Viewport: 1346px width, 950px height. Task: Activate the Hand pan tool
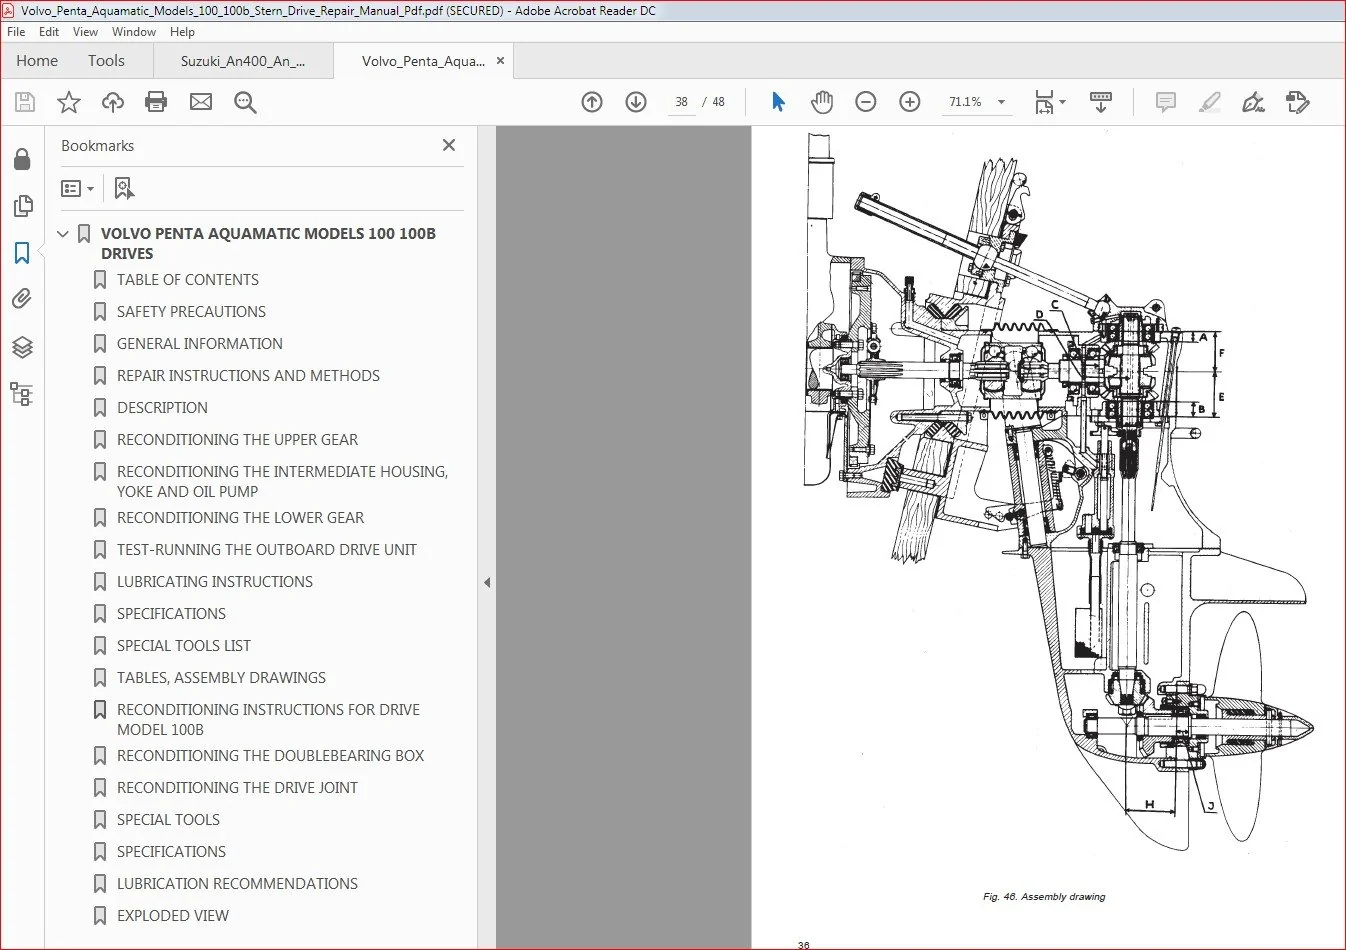click(822, 102)
